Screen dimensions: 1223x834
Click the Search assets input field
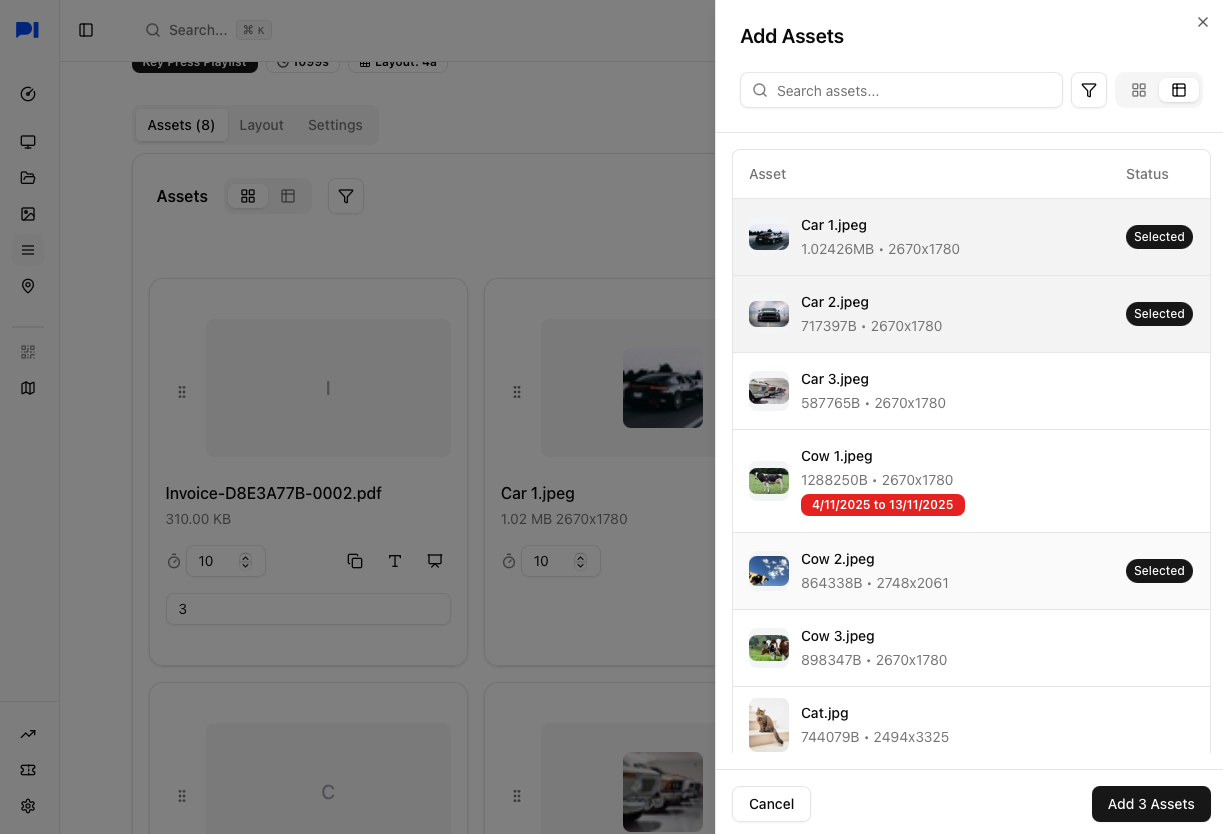click(900, 90)
